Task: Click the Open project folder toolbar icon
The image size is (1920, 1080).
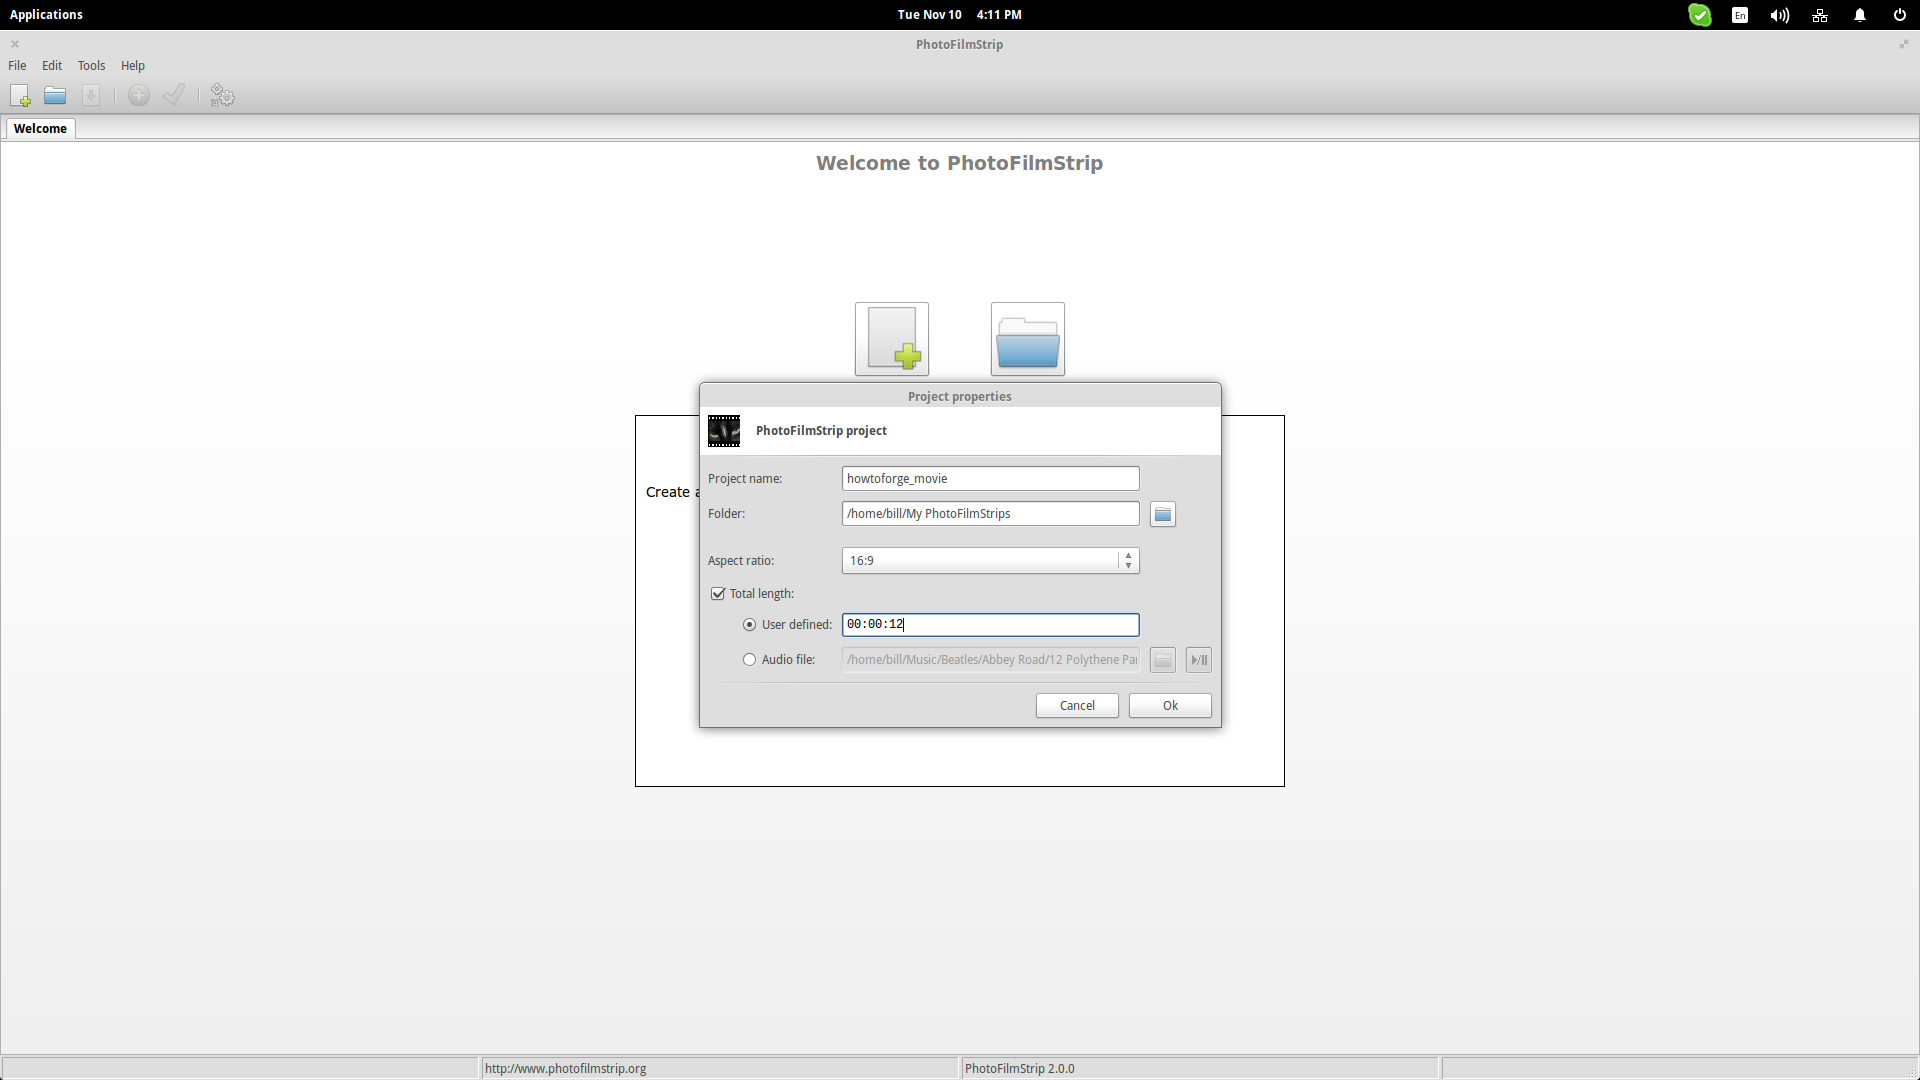Action: click(x=55, y=95)
